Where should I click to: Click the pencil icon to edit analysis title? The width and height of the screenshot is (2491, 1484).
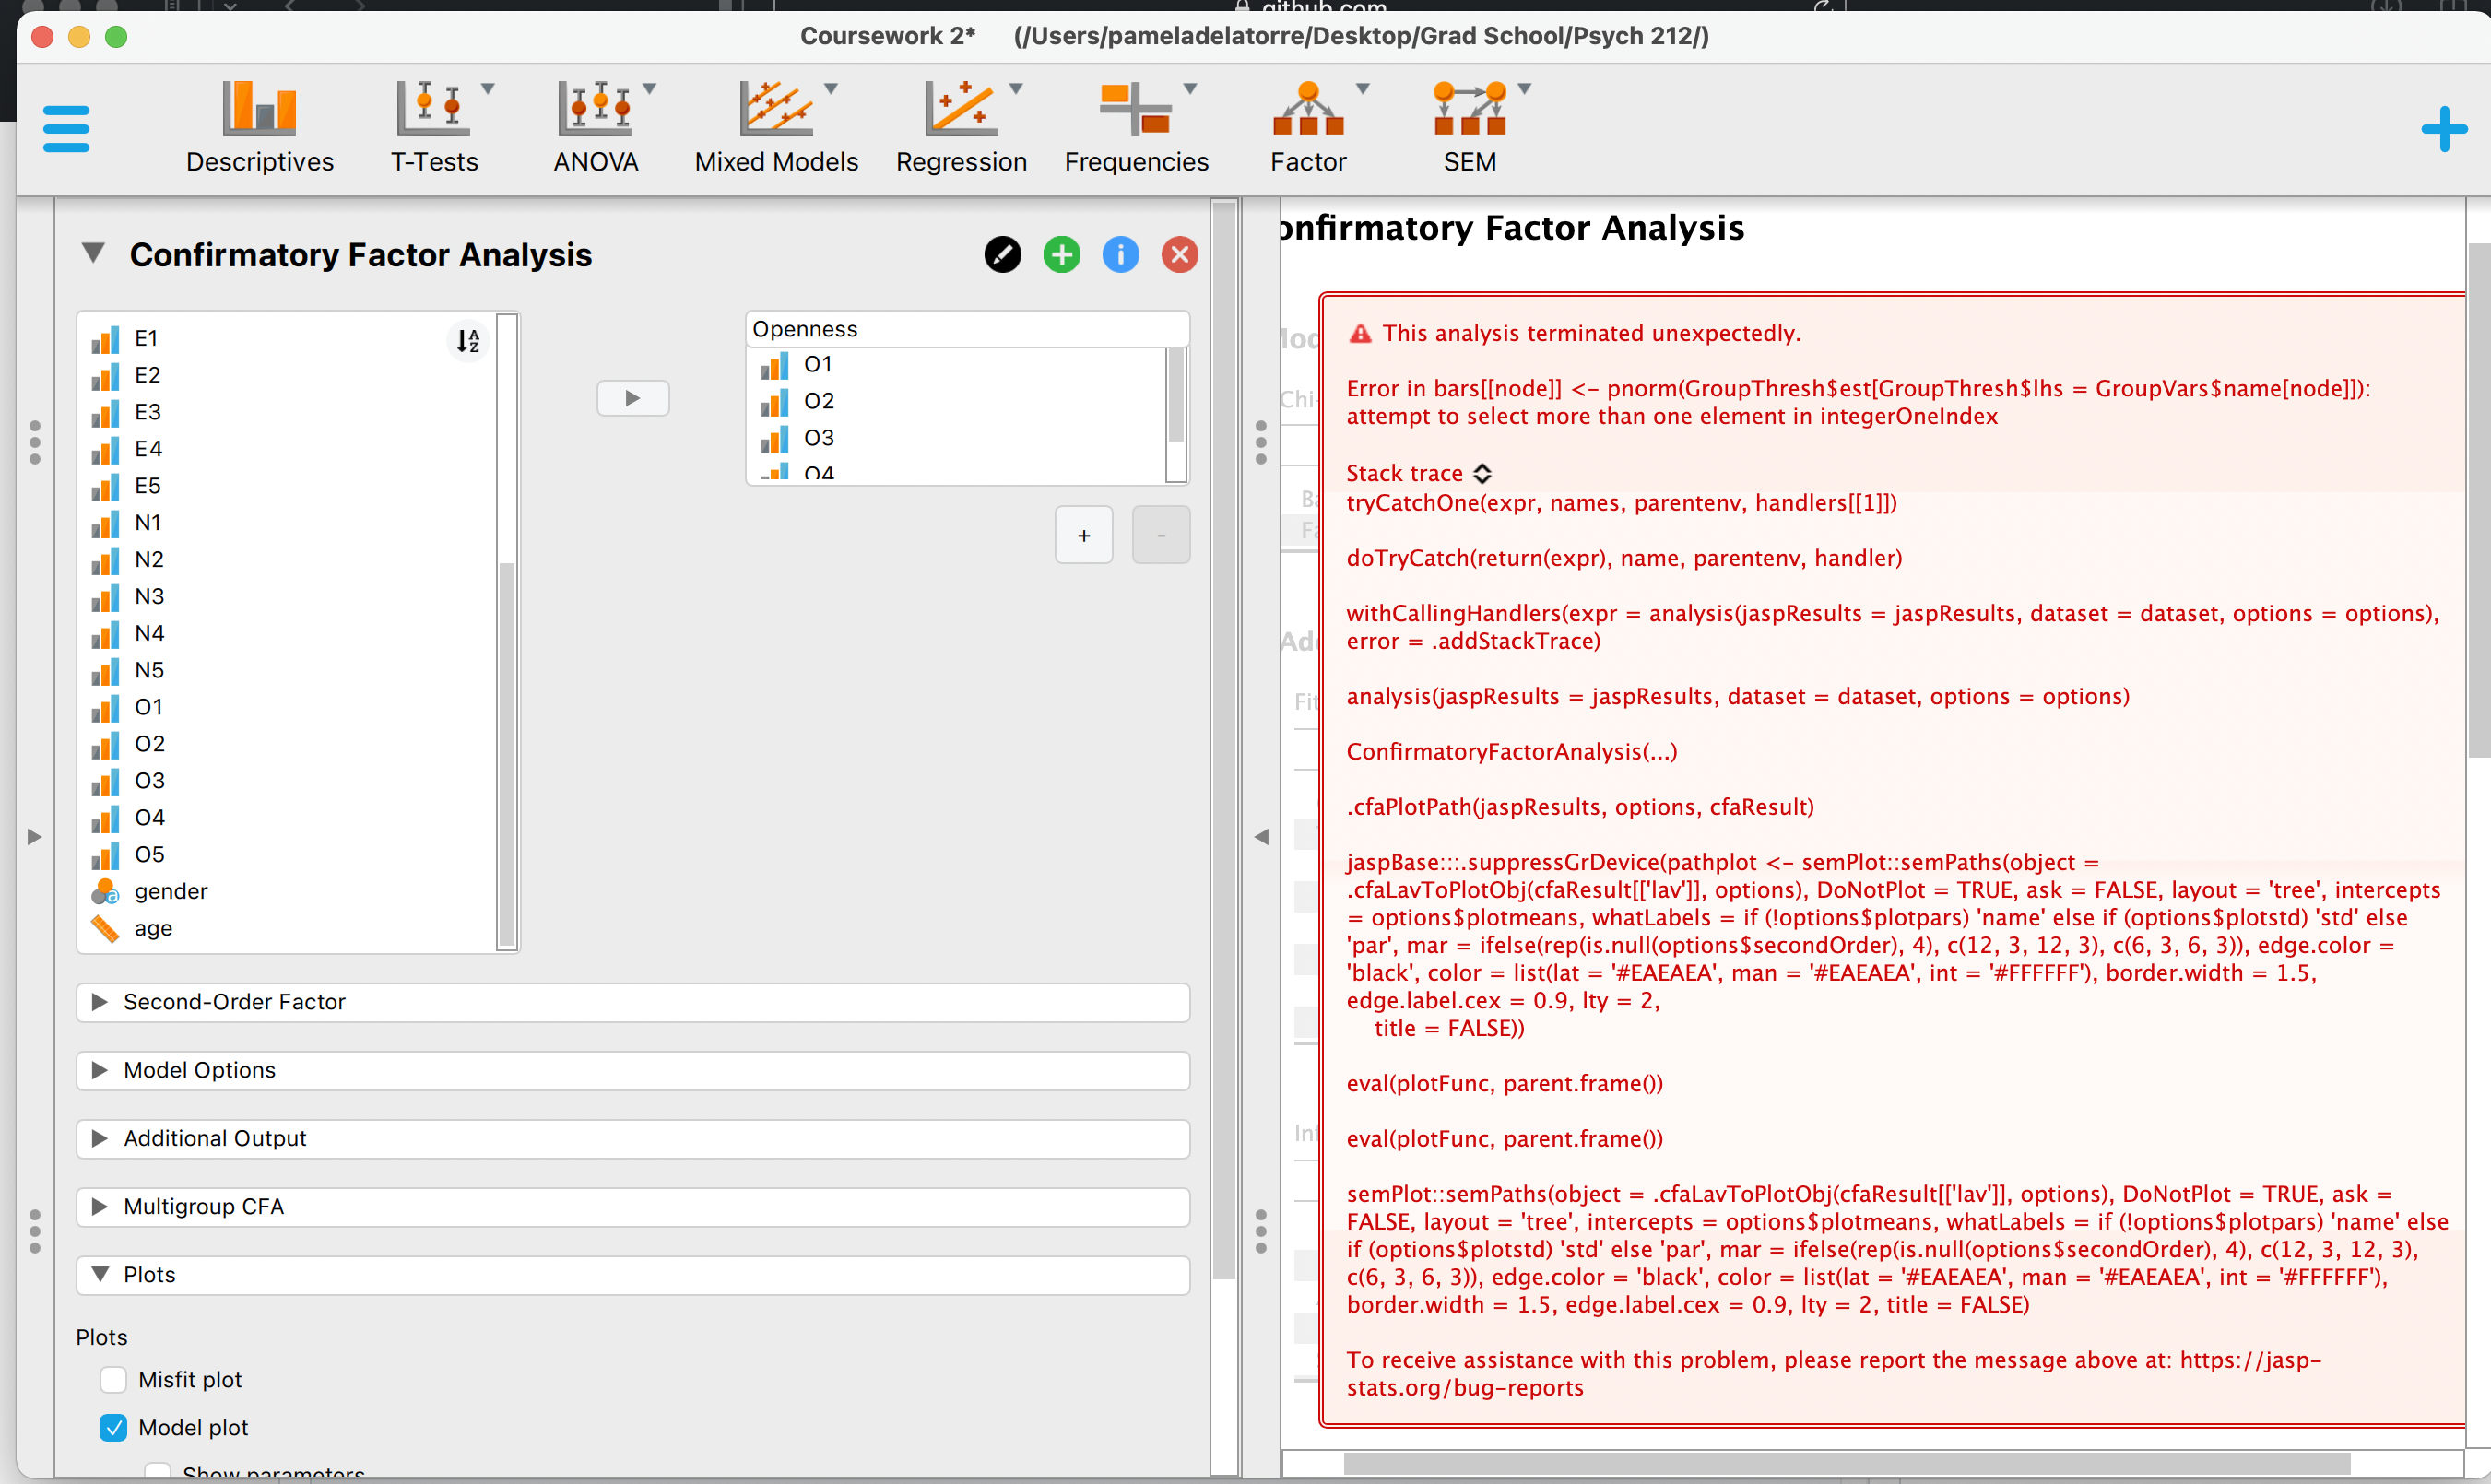(1003, 254)
